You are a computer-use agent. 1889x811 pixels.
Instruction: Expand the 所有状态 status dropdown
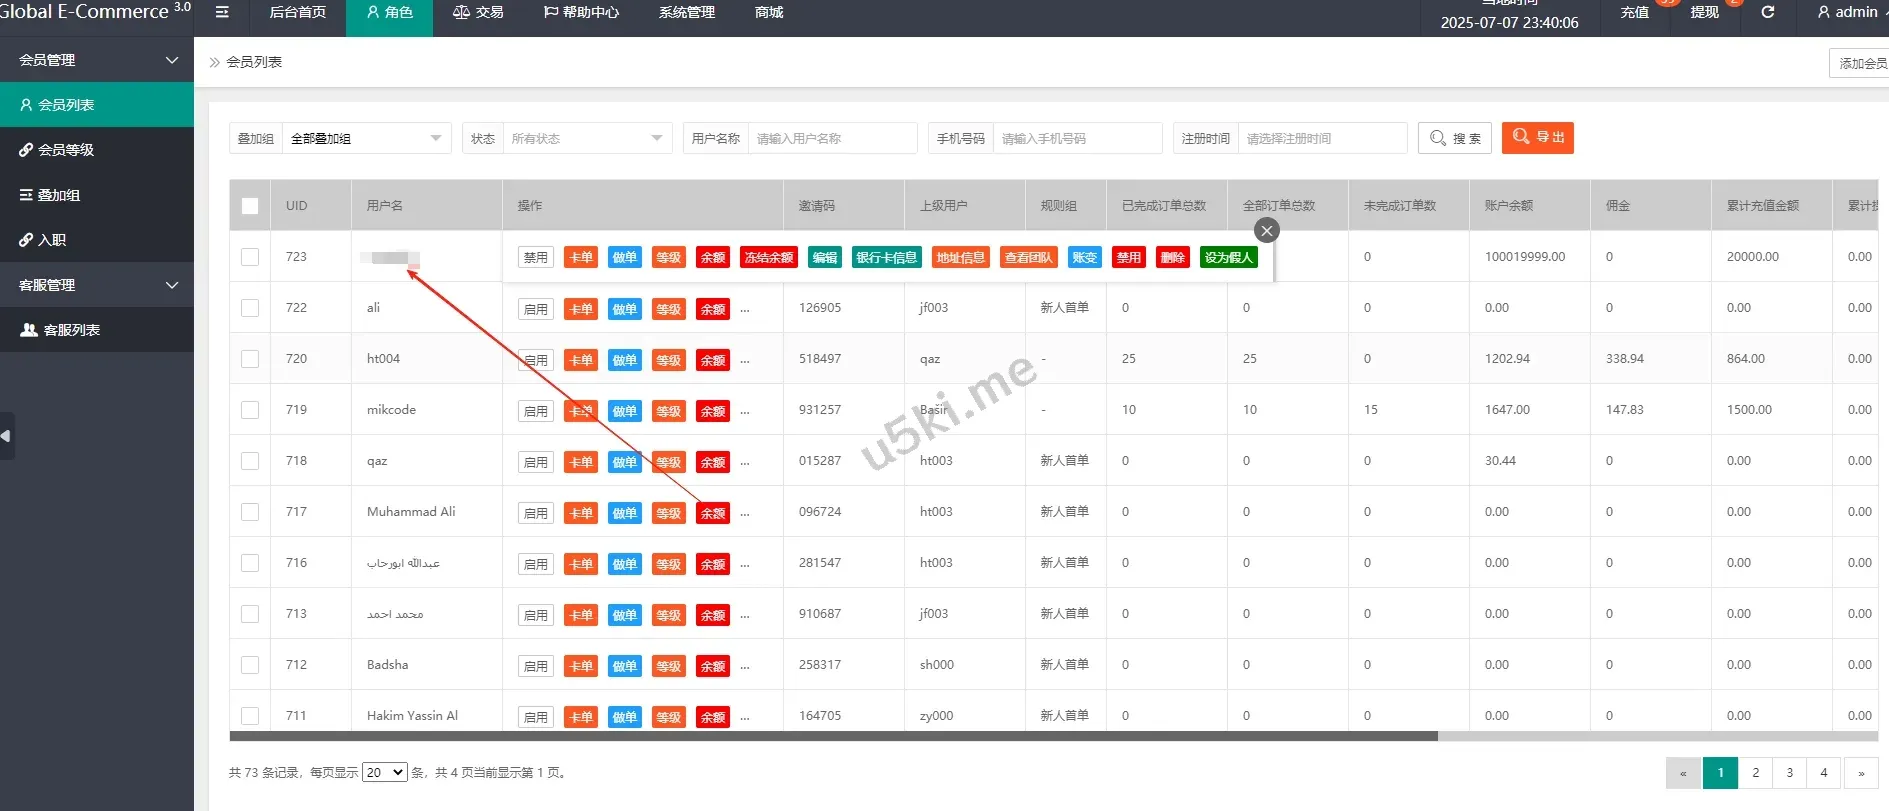(x=586, y=139)
